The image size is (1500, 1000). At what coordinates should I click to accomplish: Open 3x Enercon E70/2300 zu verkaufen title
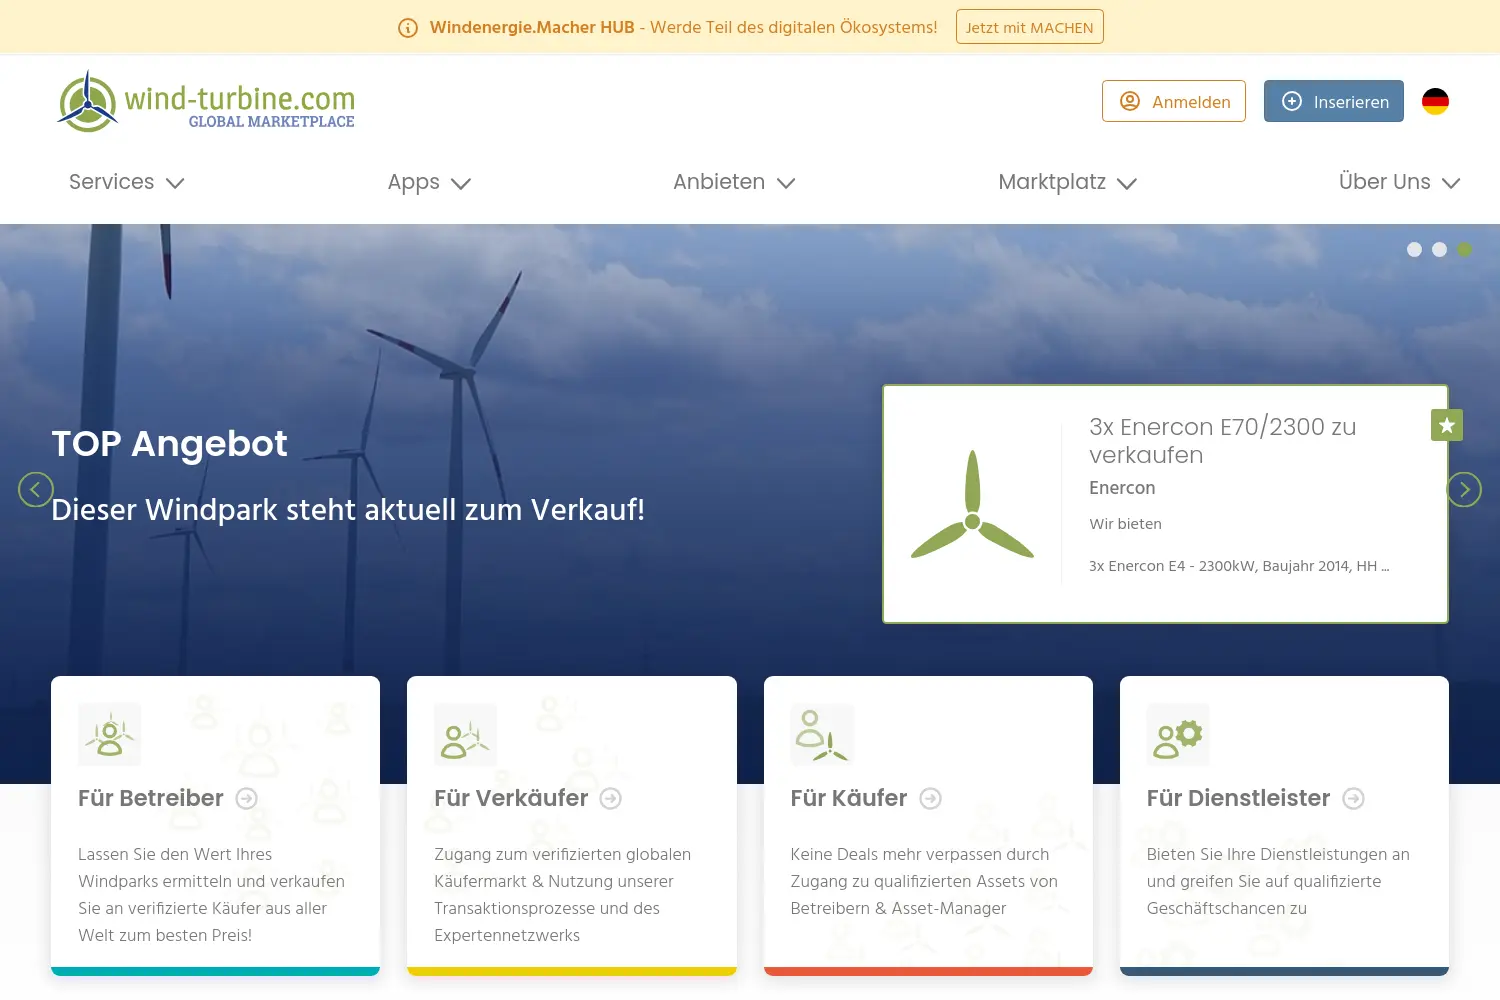1222,441
